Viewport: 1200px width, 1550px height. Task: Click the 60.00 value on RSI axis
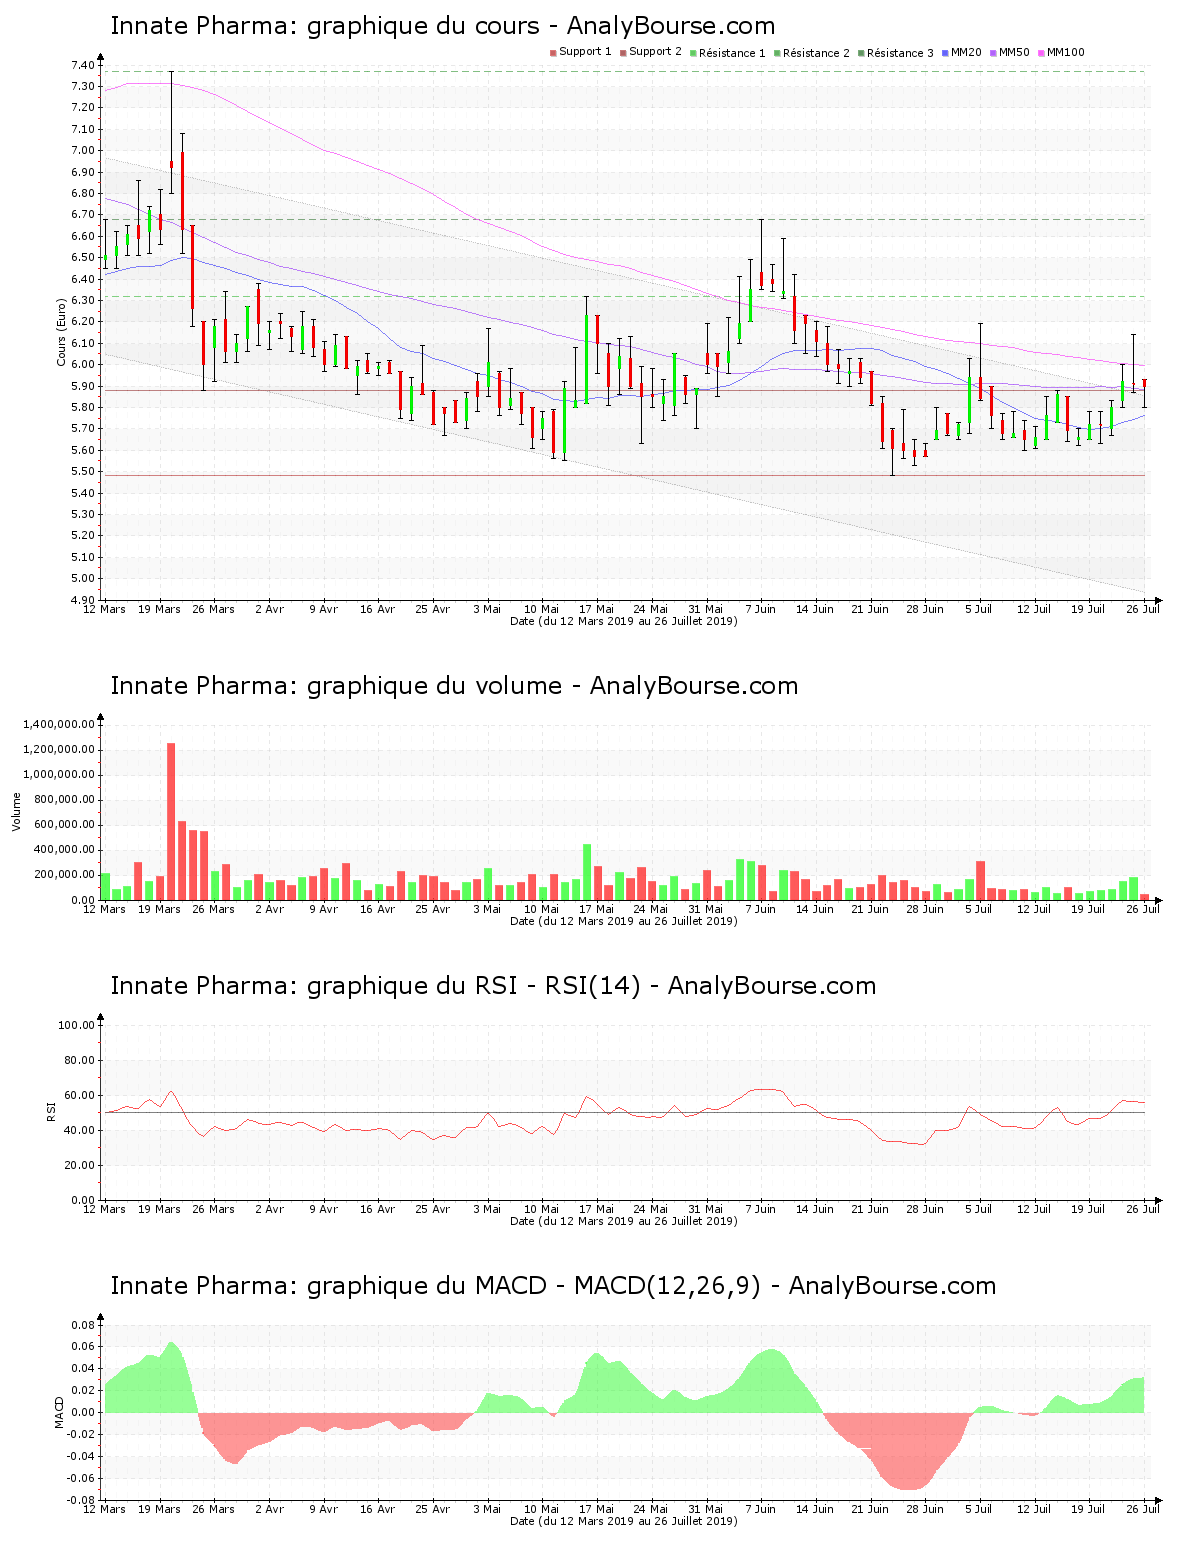pos(80,1095)
